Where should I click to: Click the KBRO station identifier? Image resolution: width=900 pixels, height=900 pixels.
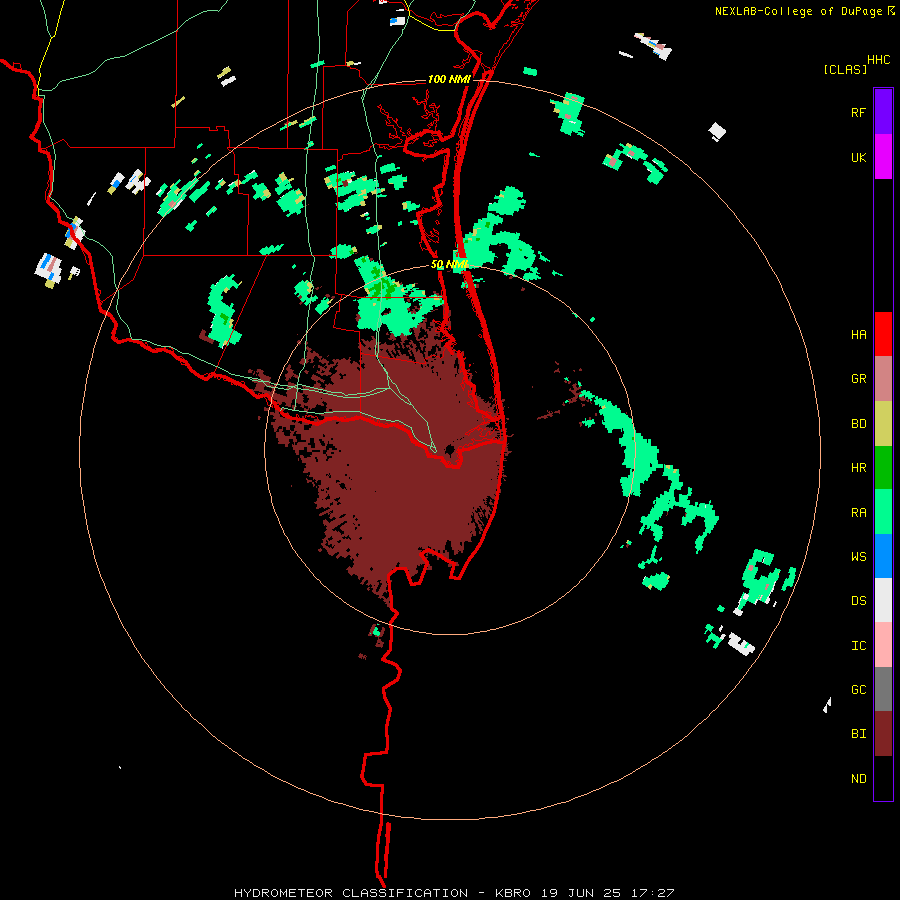coord(514,893)
